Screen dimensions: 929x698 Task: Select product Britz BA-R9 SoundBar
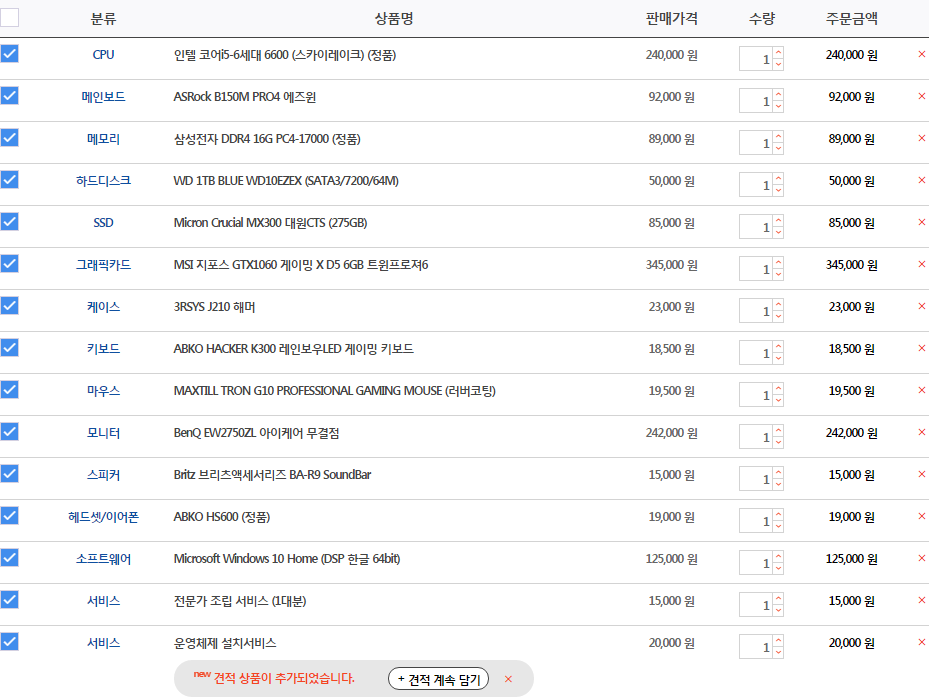[x=272, y=475]
